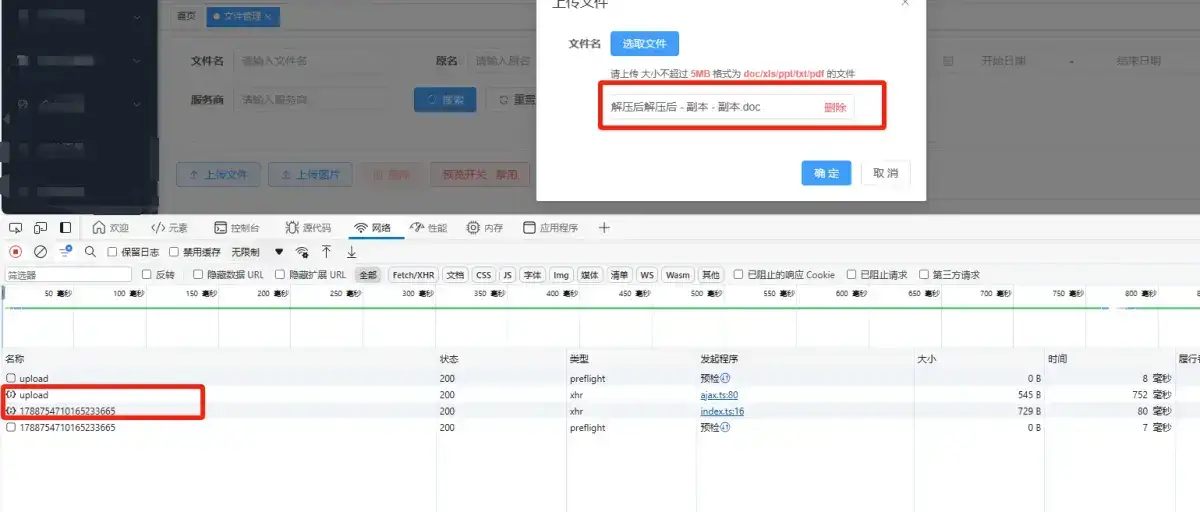Click 删除 link next to the doc file
Image resolution: width=1200 pixels, height=512 pixels.
(835, 107)
